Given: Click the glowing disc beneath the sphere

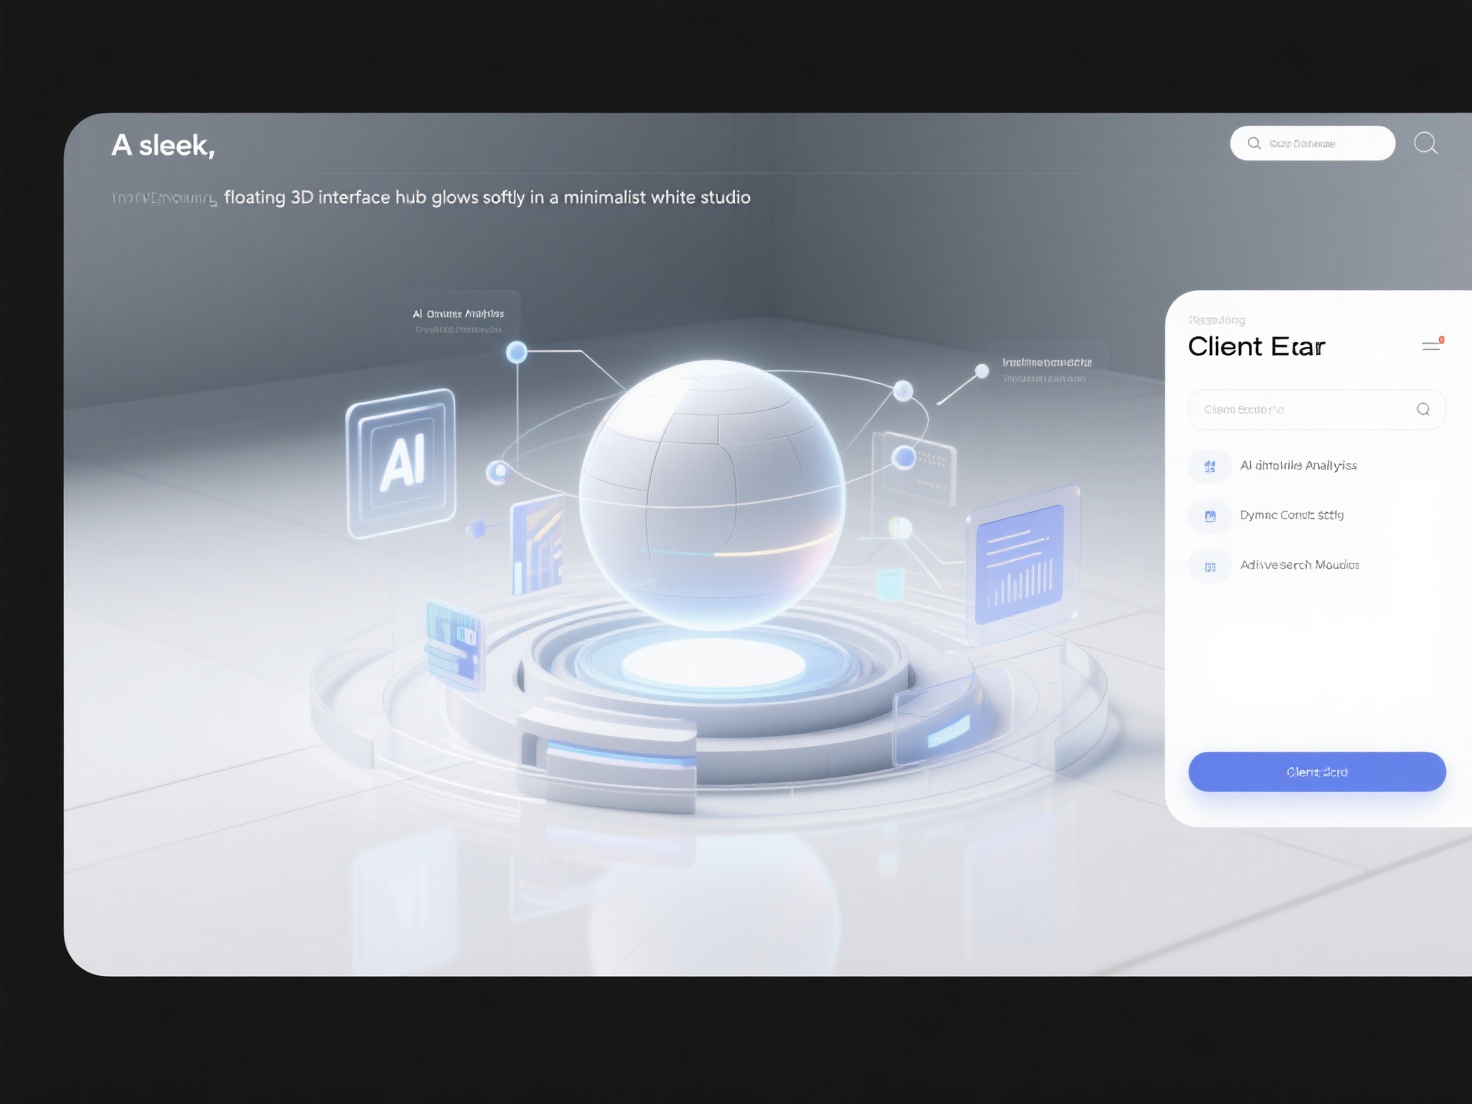Looking at the screenshot, I should 714,664.
